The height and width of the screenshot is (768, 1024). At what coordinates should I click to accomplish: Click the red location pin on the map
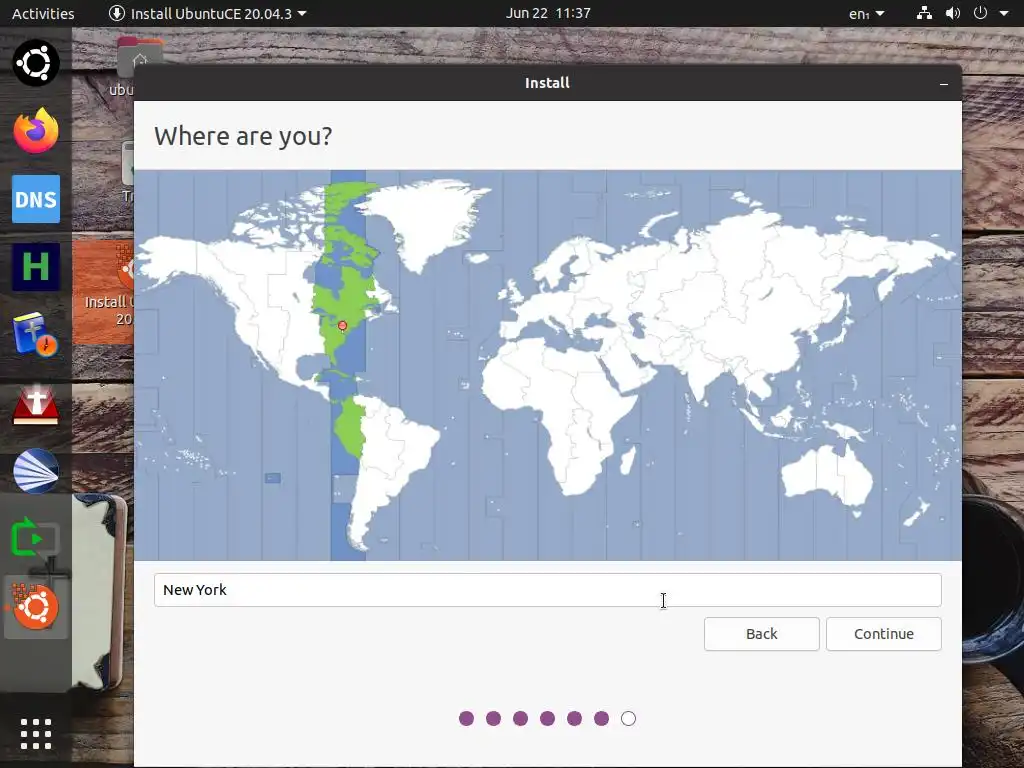point(342,326)
